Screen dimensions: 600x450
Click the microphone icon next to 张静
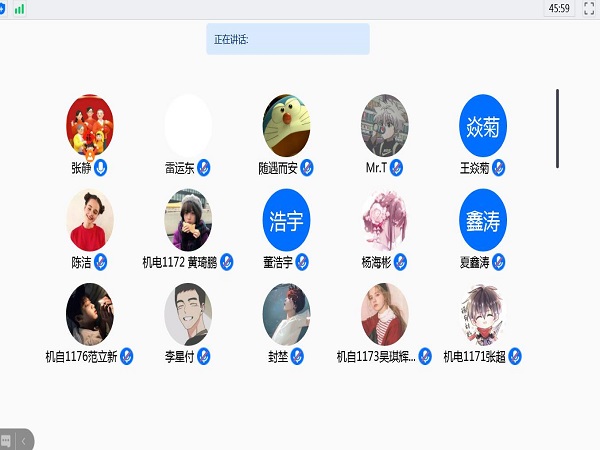click(101, 168)
